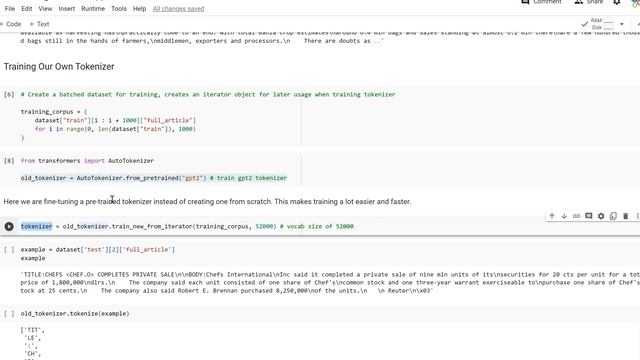The width and height of the screenshot is (640, 360).
Task: Open the Tools menu
Action: (x=119, y=9)
